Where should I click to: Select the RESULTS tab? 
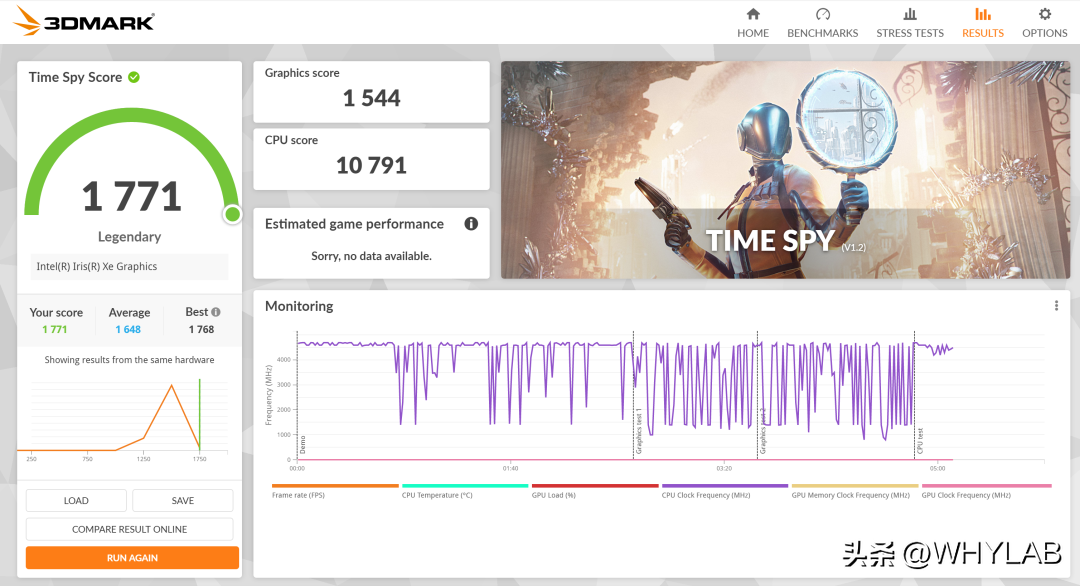(983, 22)
